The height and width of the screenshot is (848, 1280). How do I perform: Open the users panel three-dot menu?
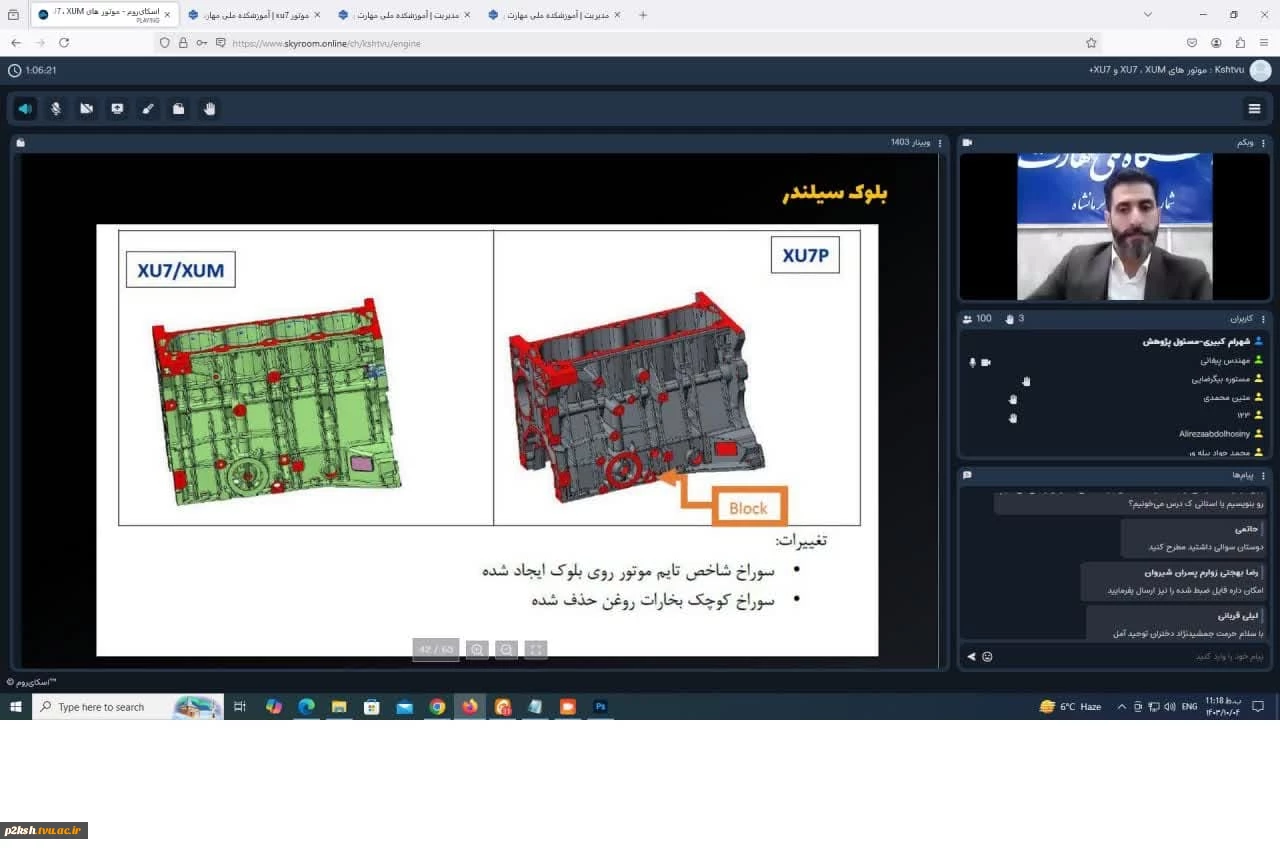1264,319
